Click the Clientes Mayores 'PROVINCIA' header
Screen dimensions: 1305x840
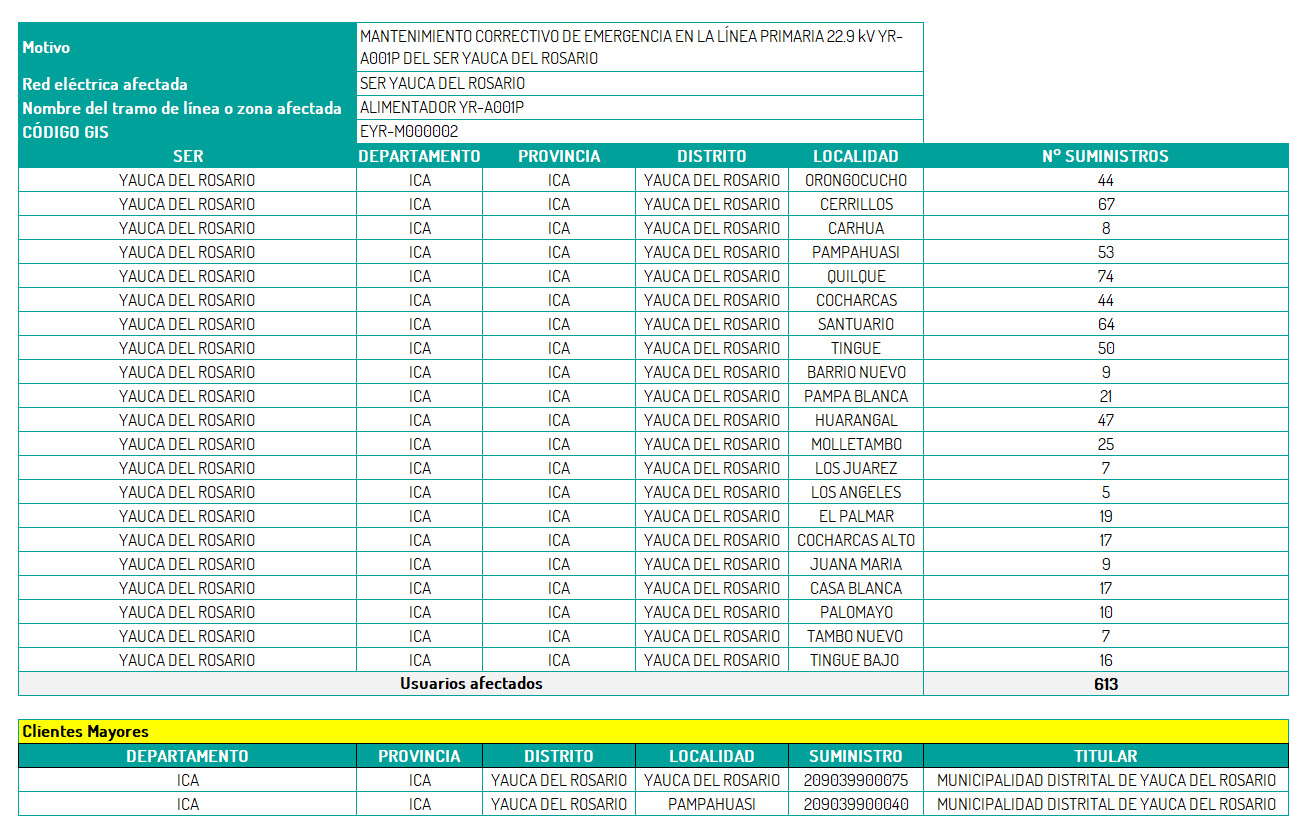[419, 756]
